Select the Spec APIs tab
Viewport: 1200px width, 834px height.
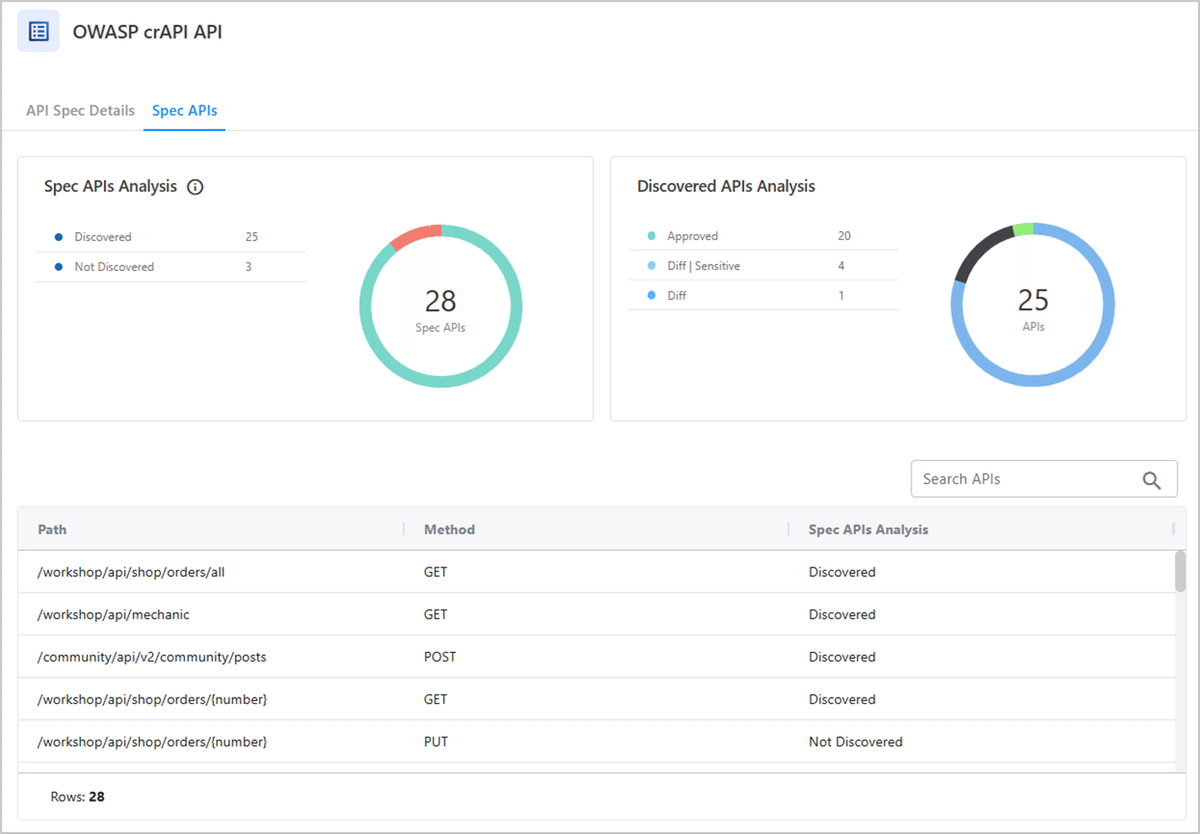click(x=184, y=110)
